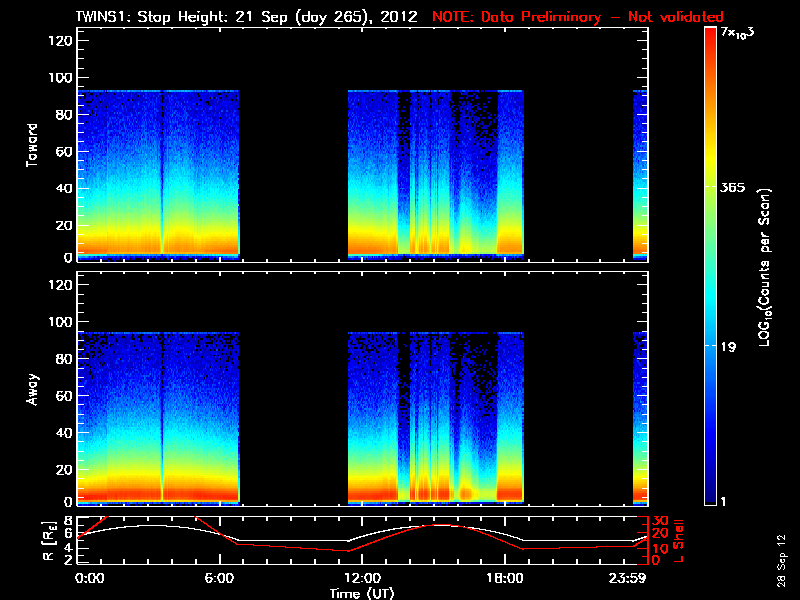This screenshot has height=600, width=800.
Task: Click the 12:00 time axis label
Action: [361, 578]
